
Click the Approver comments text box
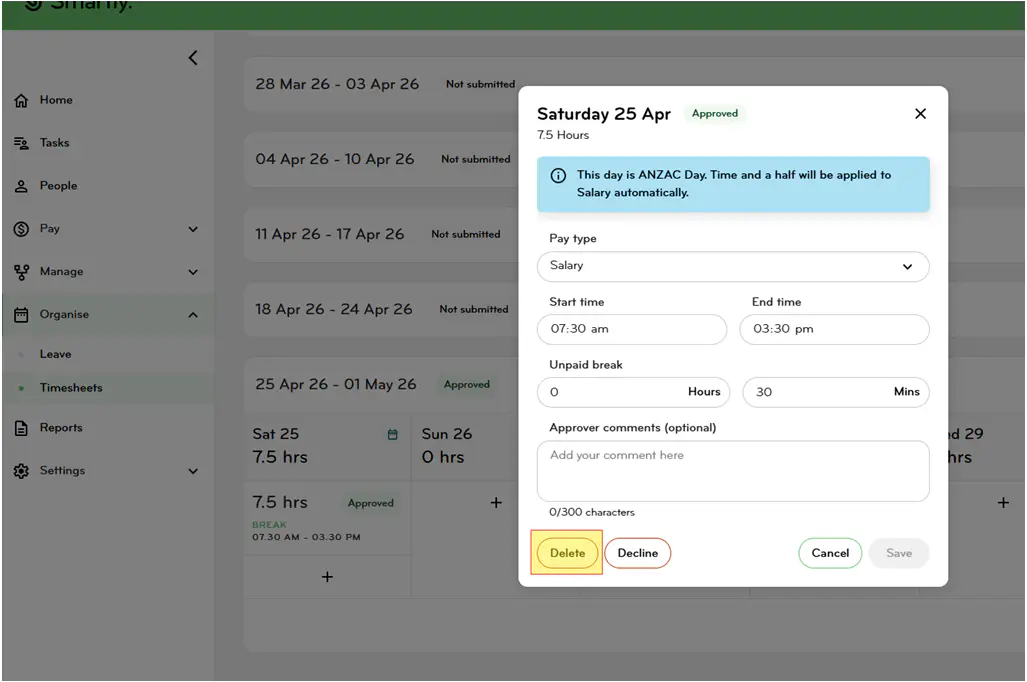pyautogui.click(x=733, y=471)
